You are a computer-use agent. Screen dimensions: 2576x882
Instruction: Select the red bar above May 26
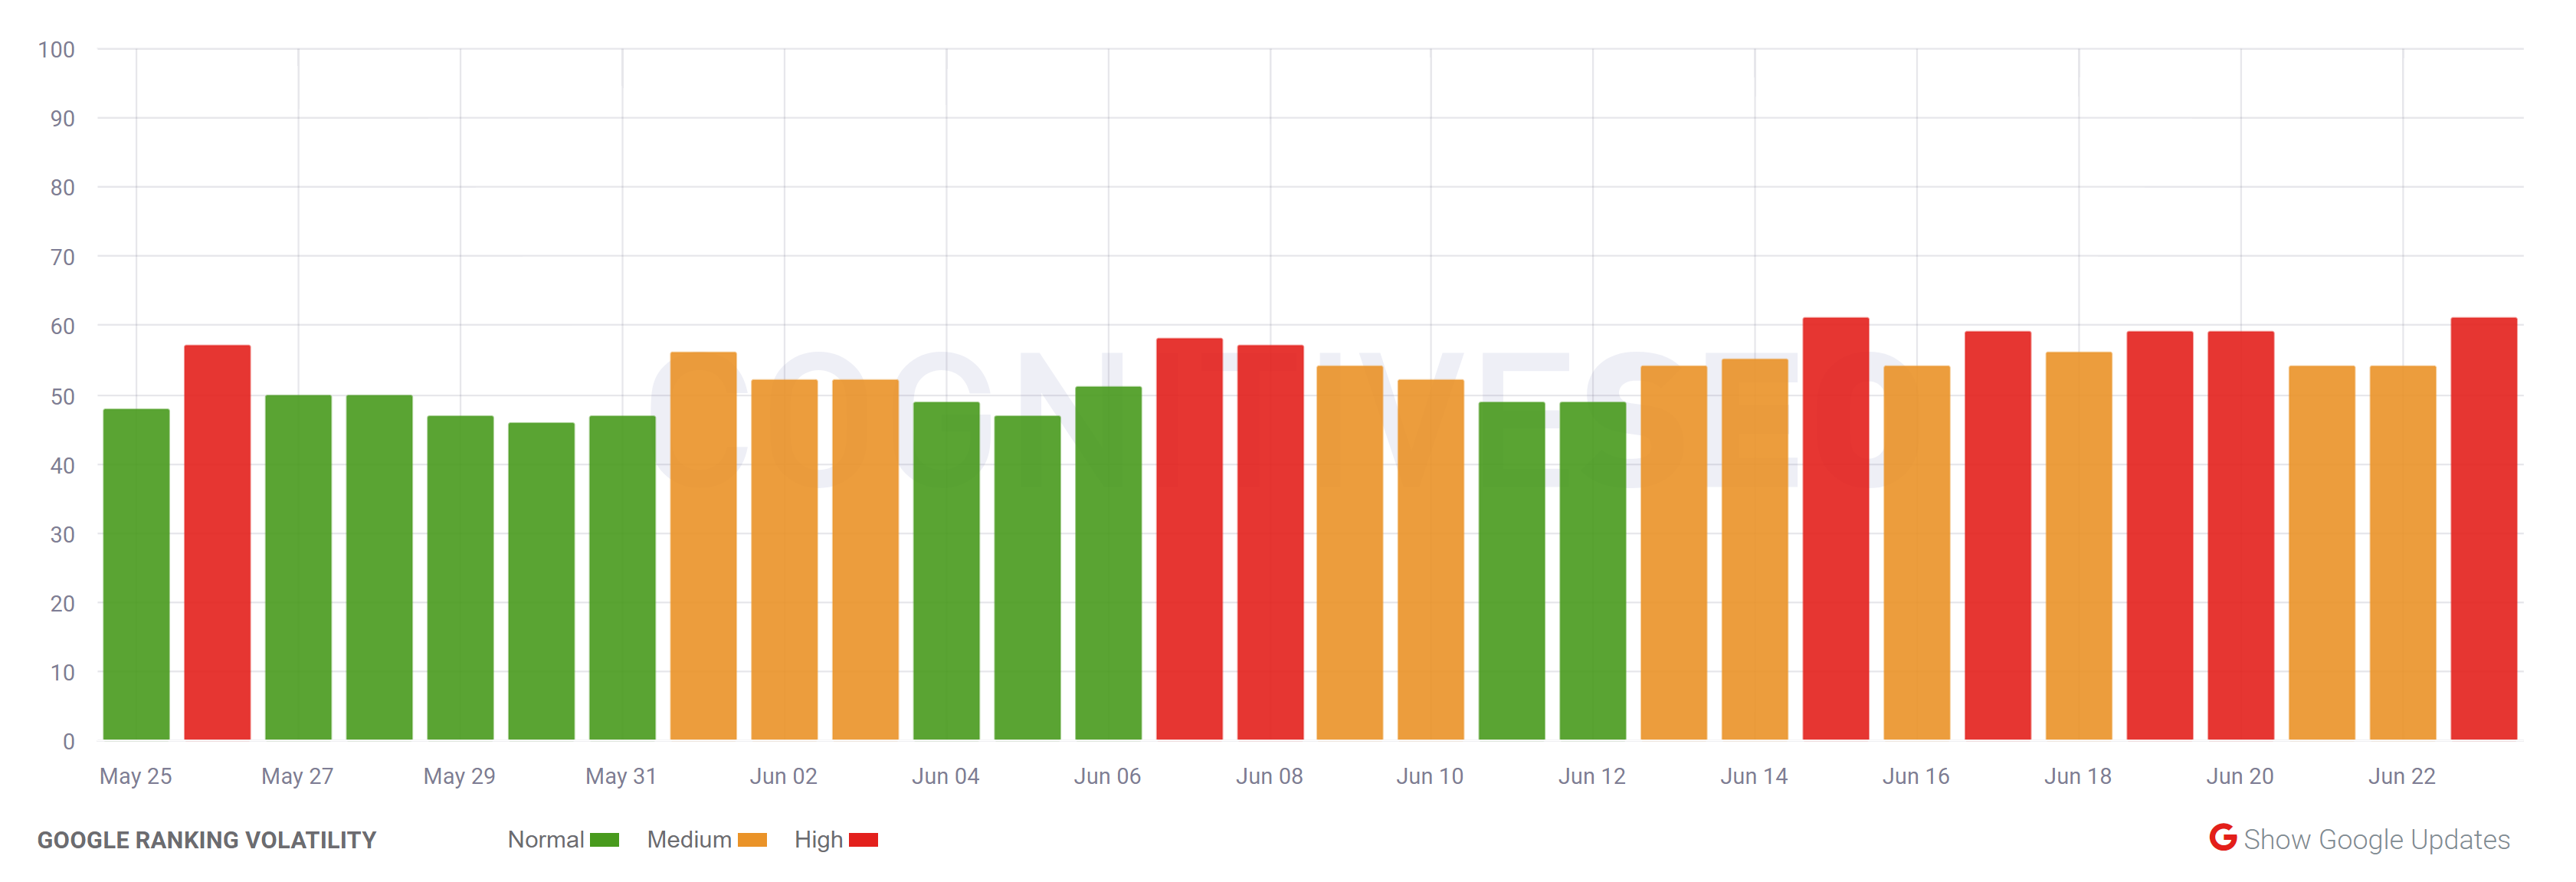pos(217,550)
